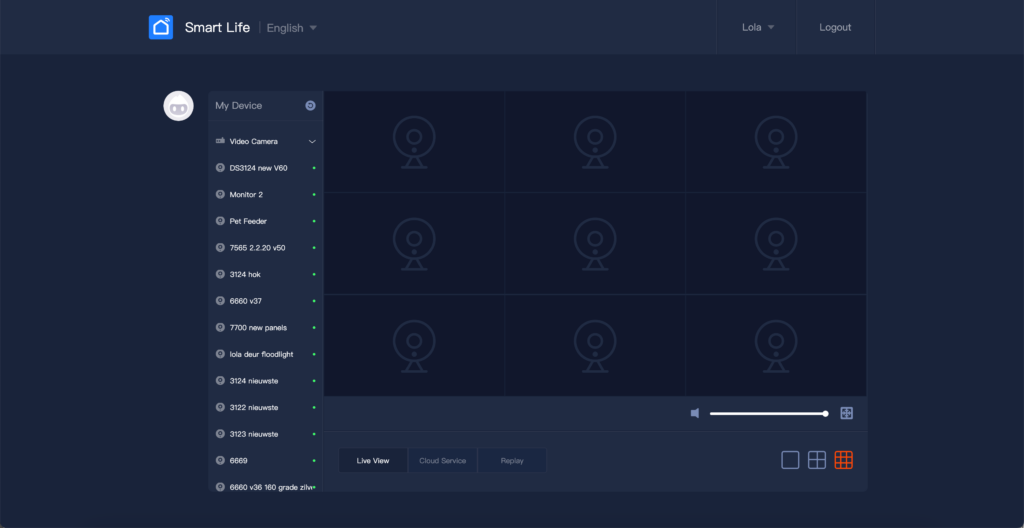The image size is (1024, 528).
Task: Enter fullscreen with the expand icon
Action: [x=846, y=413]
